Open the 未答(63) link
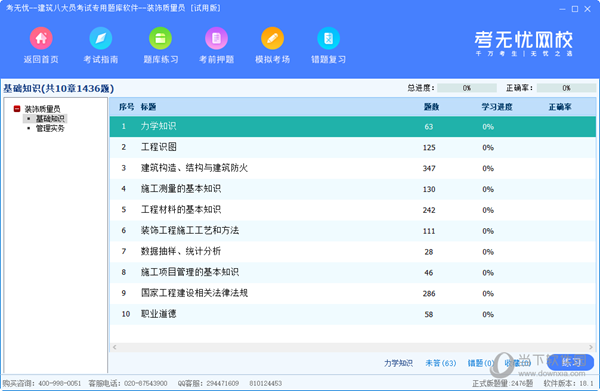600x391 pixels. pyautogui.click(x=441, y=363)
